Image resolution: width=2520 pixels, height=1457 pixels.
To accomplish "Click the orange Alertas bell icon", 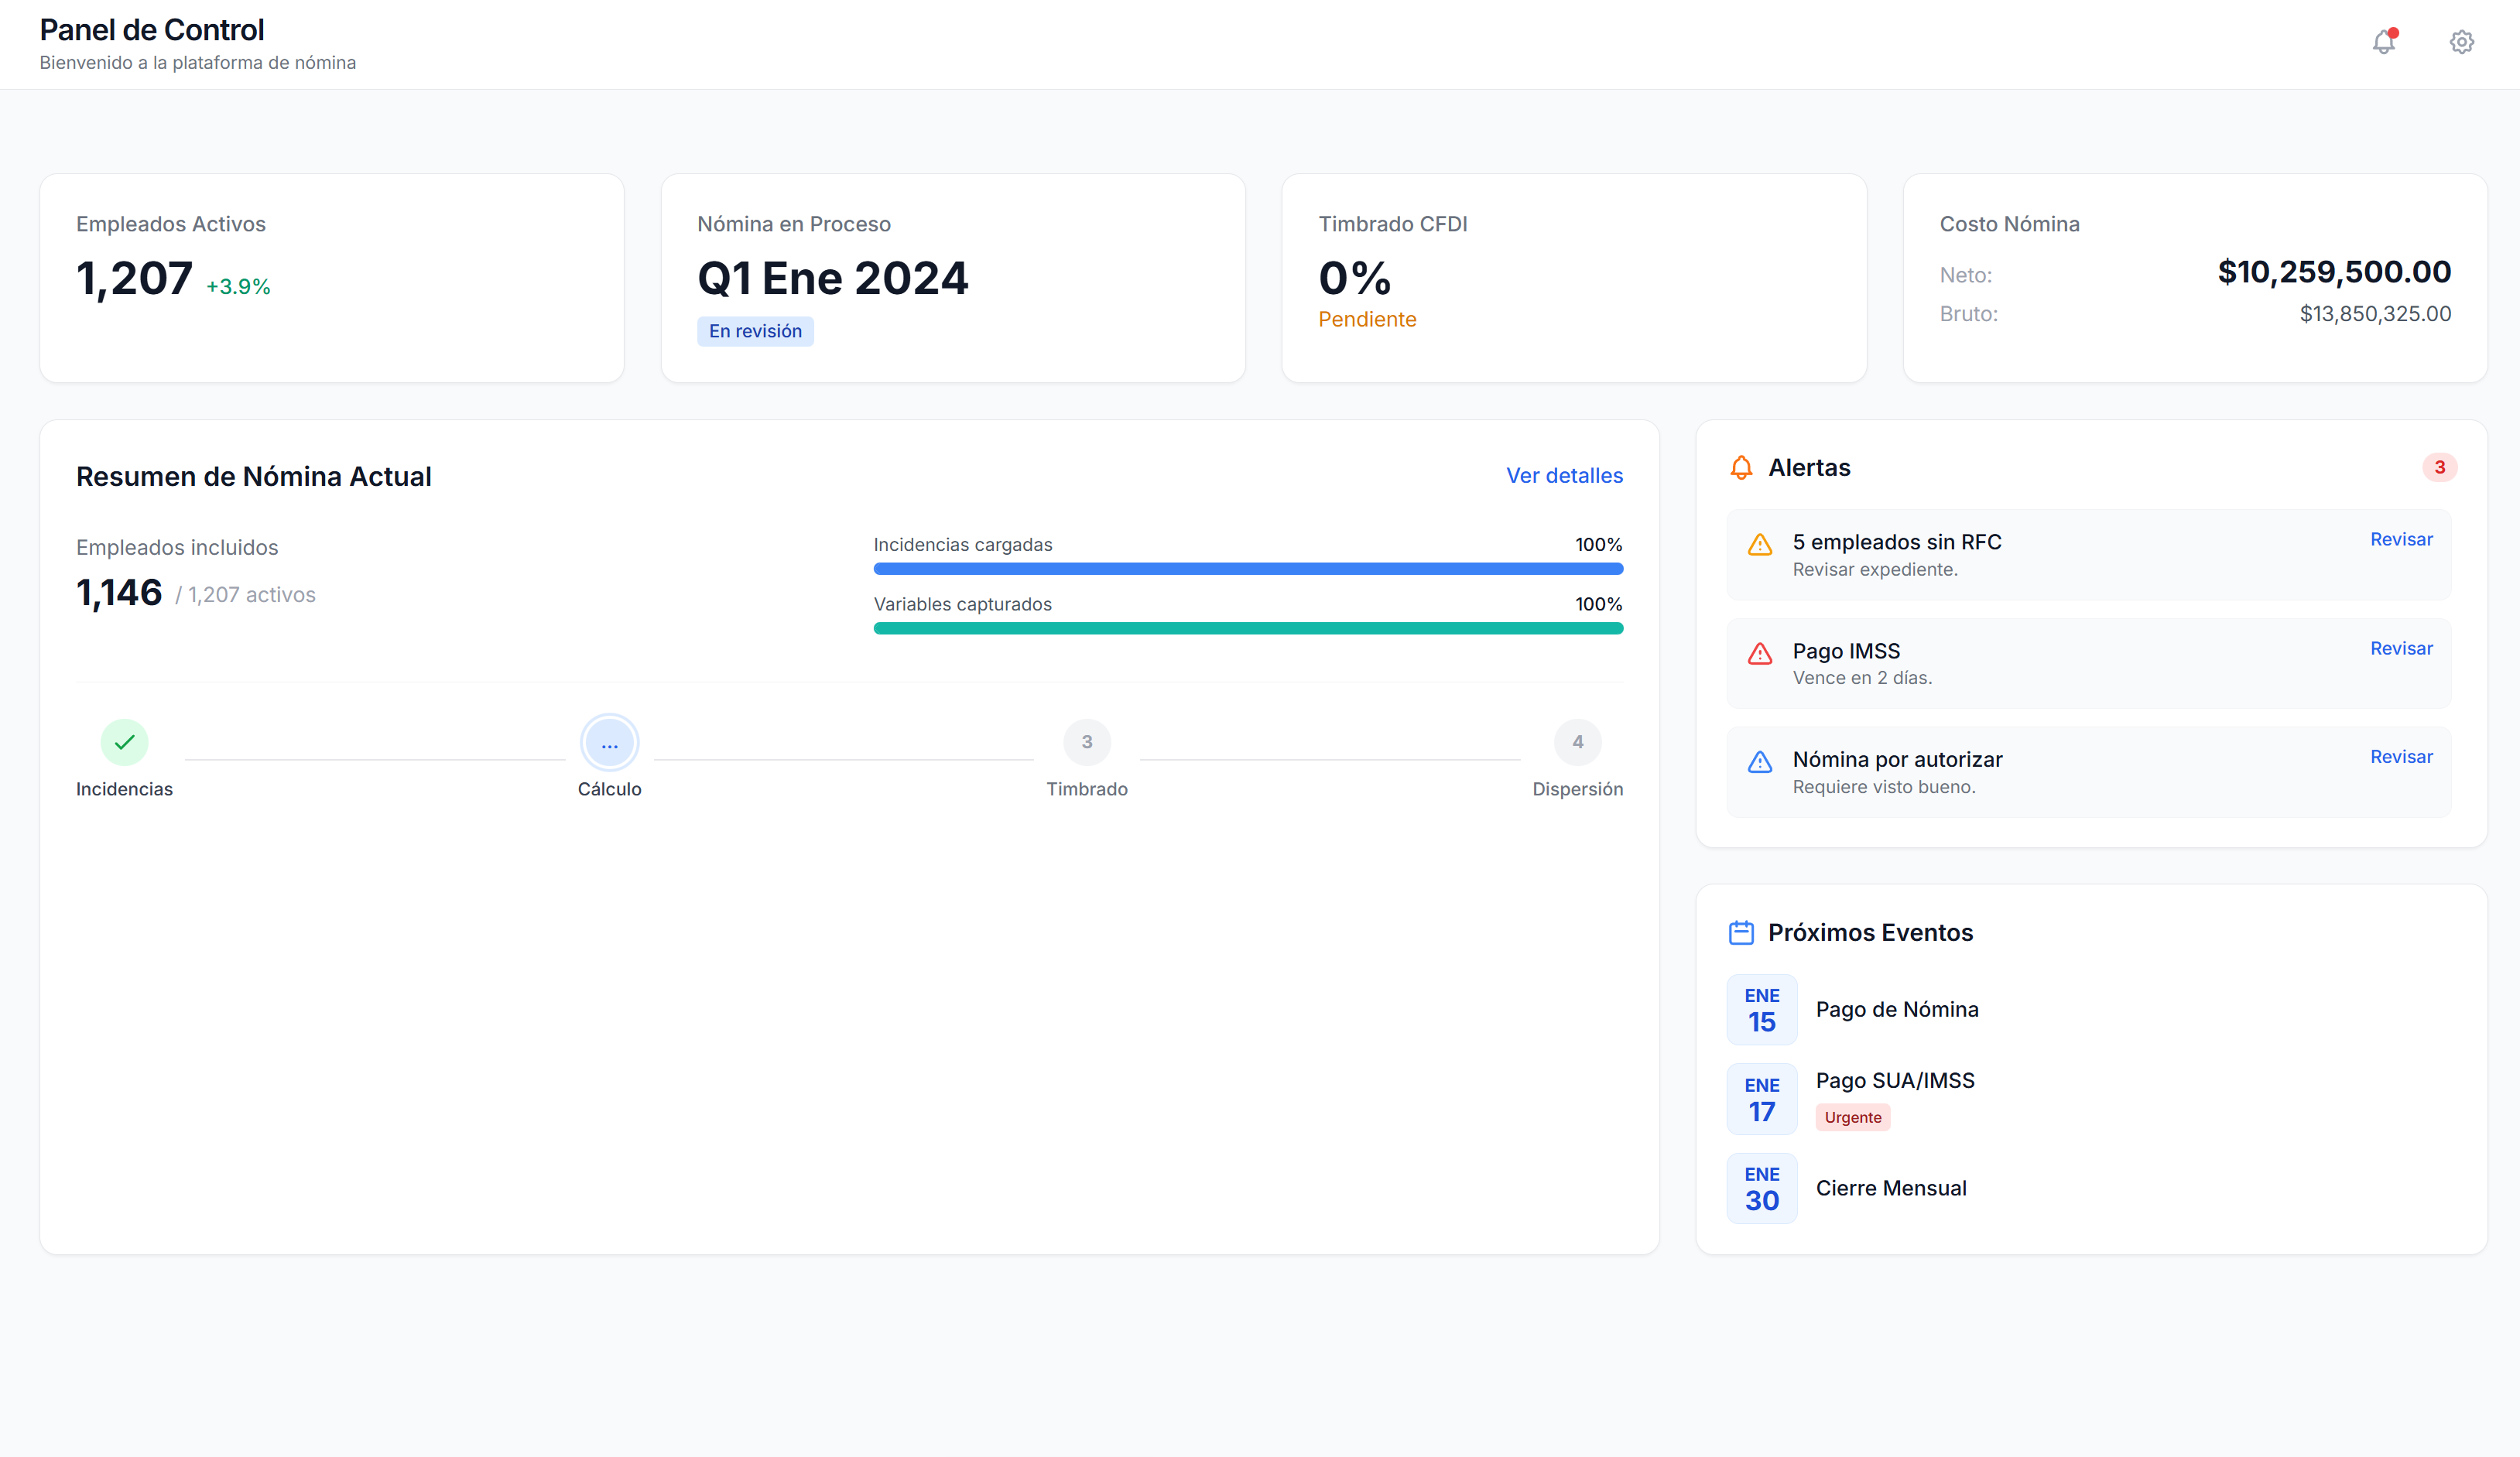I will tap(1741, 468).
